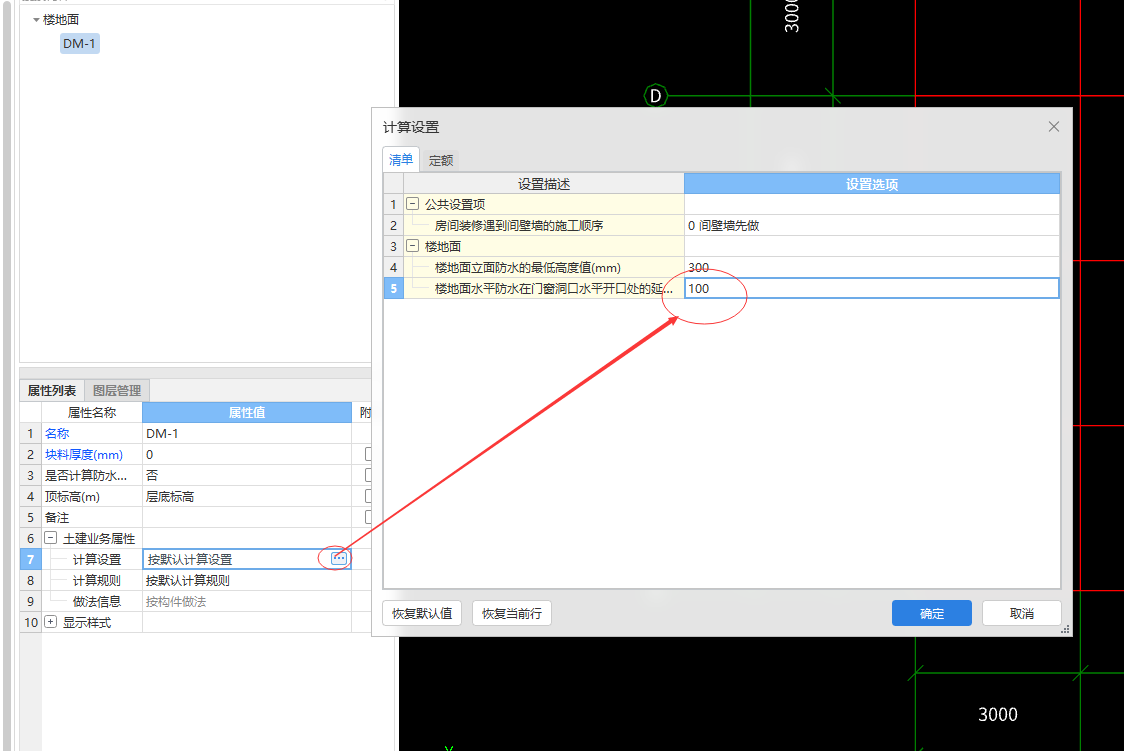Open the ellipsis button in 计算设置 row
The width and height of the screenshot is (1124, 751).
point(338,558)
